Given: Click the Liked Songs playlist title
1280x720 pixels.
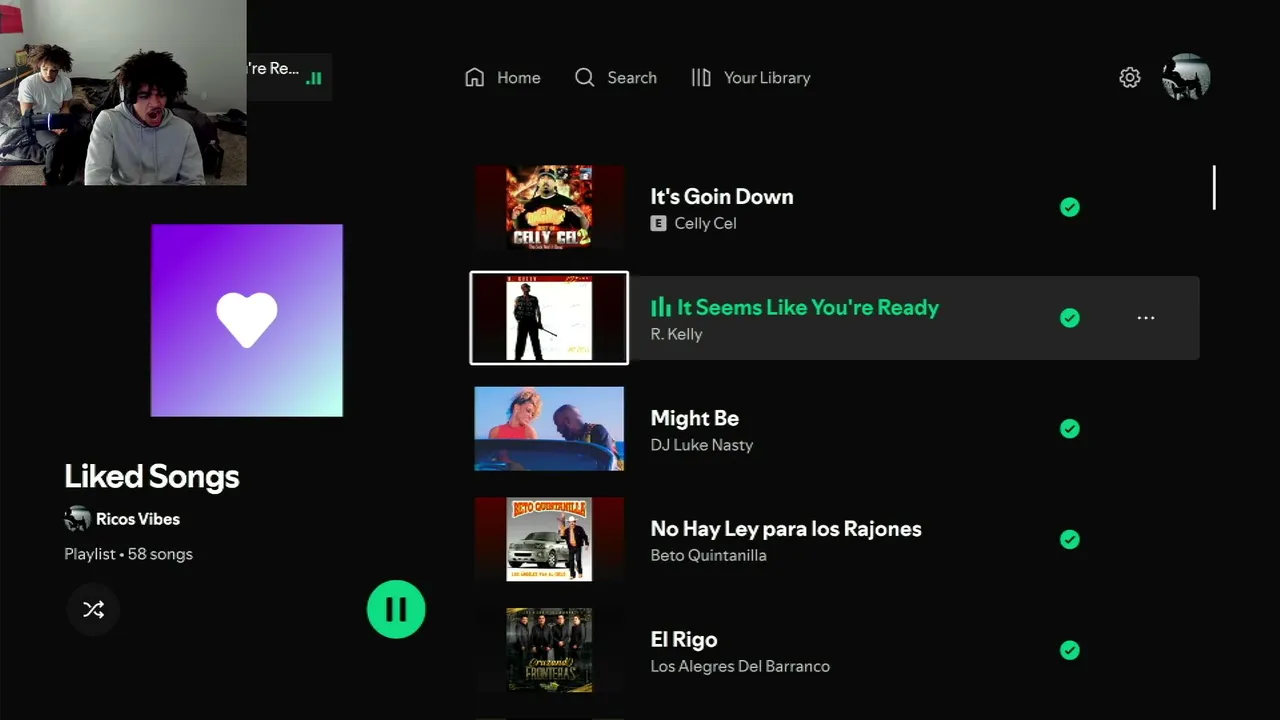Looking at the screenshot, I should coord(152,476).
